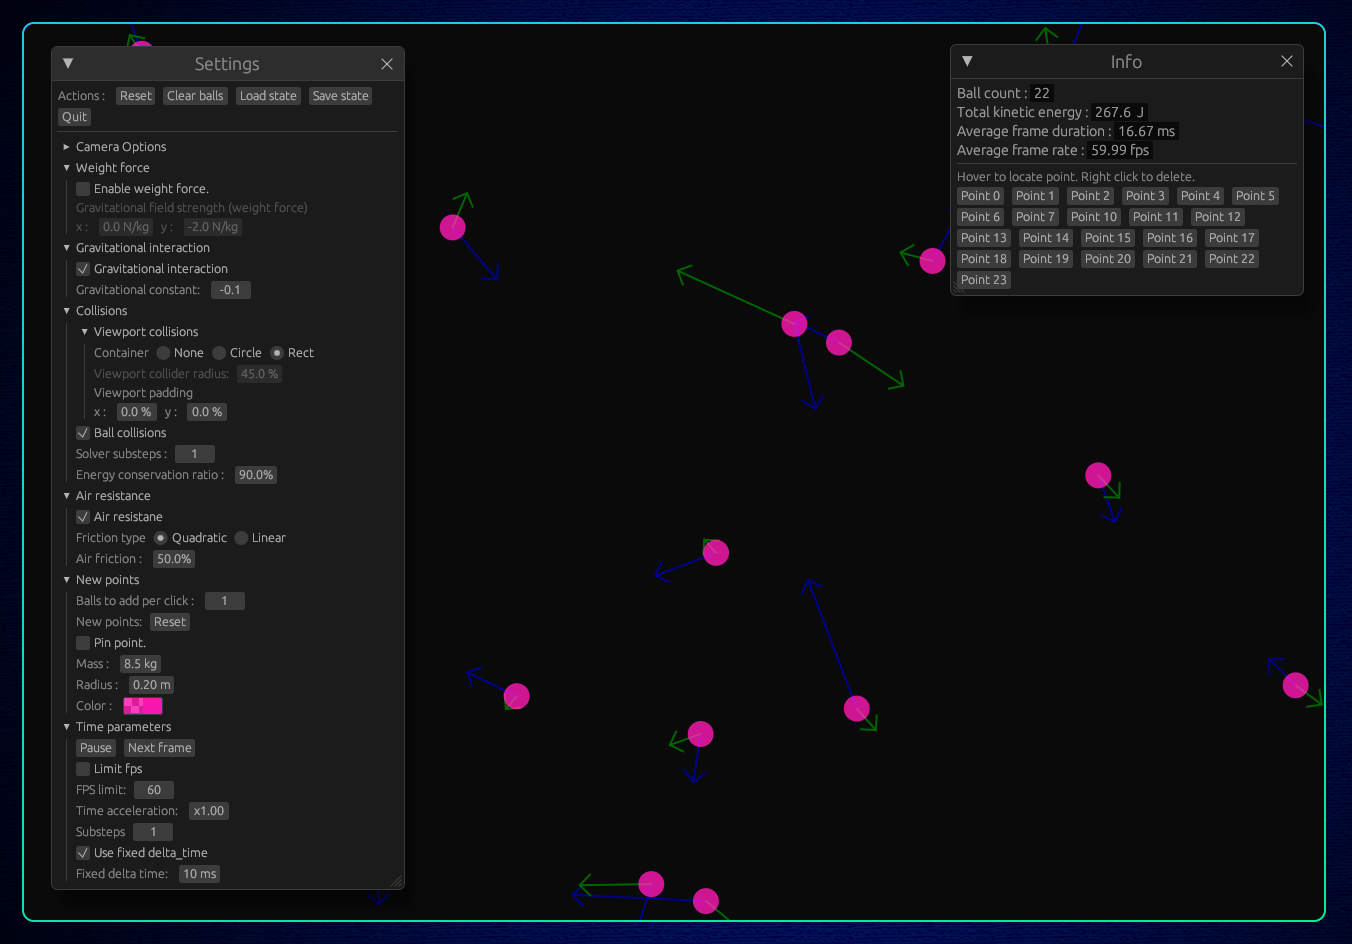Viewport: 1352px width, 944px height.
Task: Enable Limit fps
Action: tap(82, 768)
